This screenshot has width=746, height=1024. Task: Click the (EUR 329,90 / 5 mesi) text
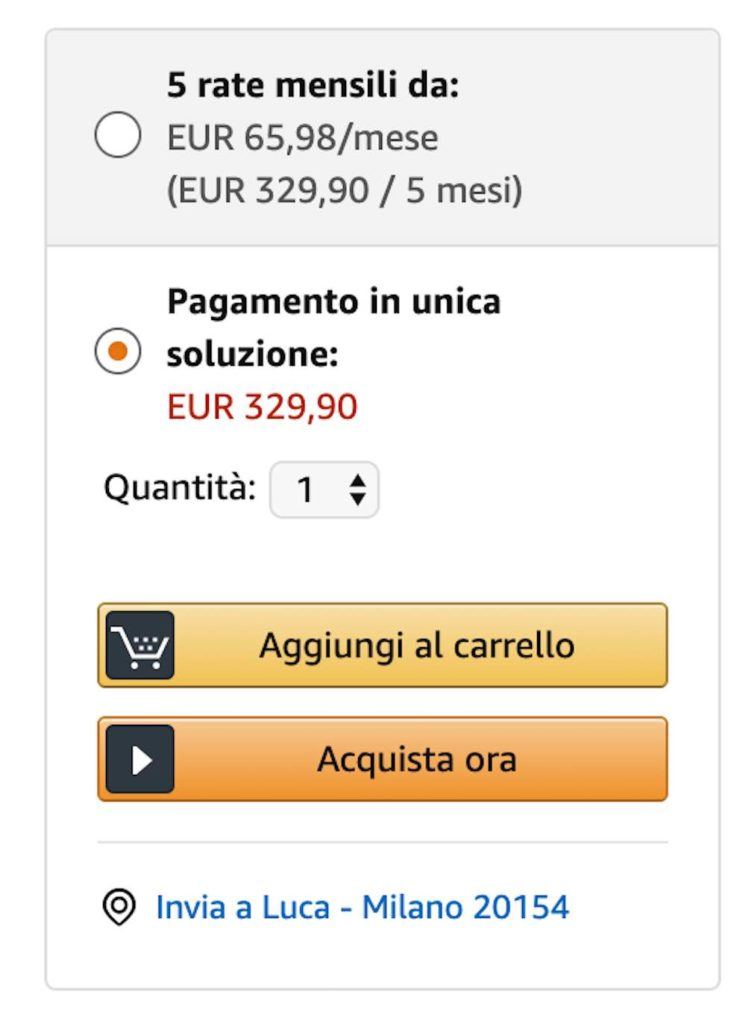(x=344, y=190)
